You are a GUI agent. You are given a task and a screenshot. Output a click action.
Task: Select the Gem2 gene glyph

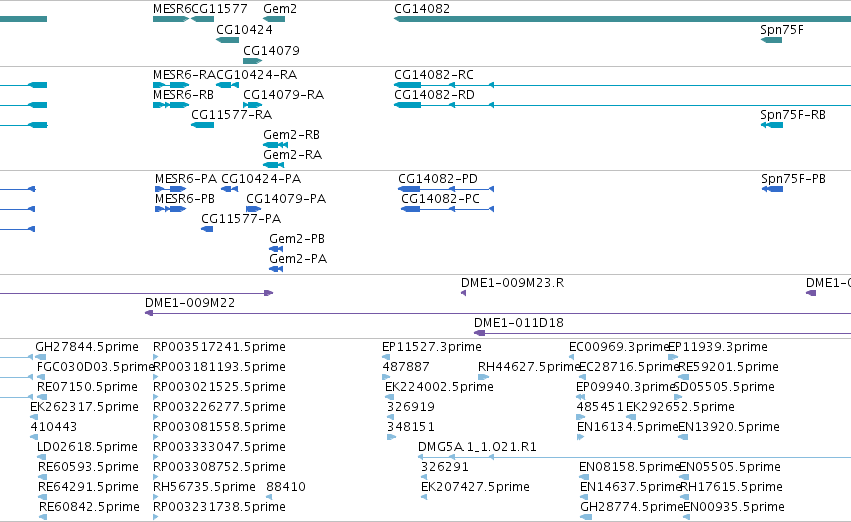274,19
